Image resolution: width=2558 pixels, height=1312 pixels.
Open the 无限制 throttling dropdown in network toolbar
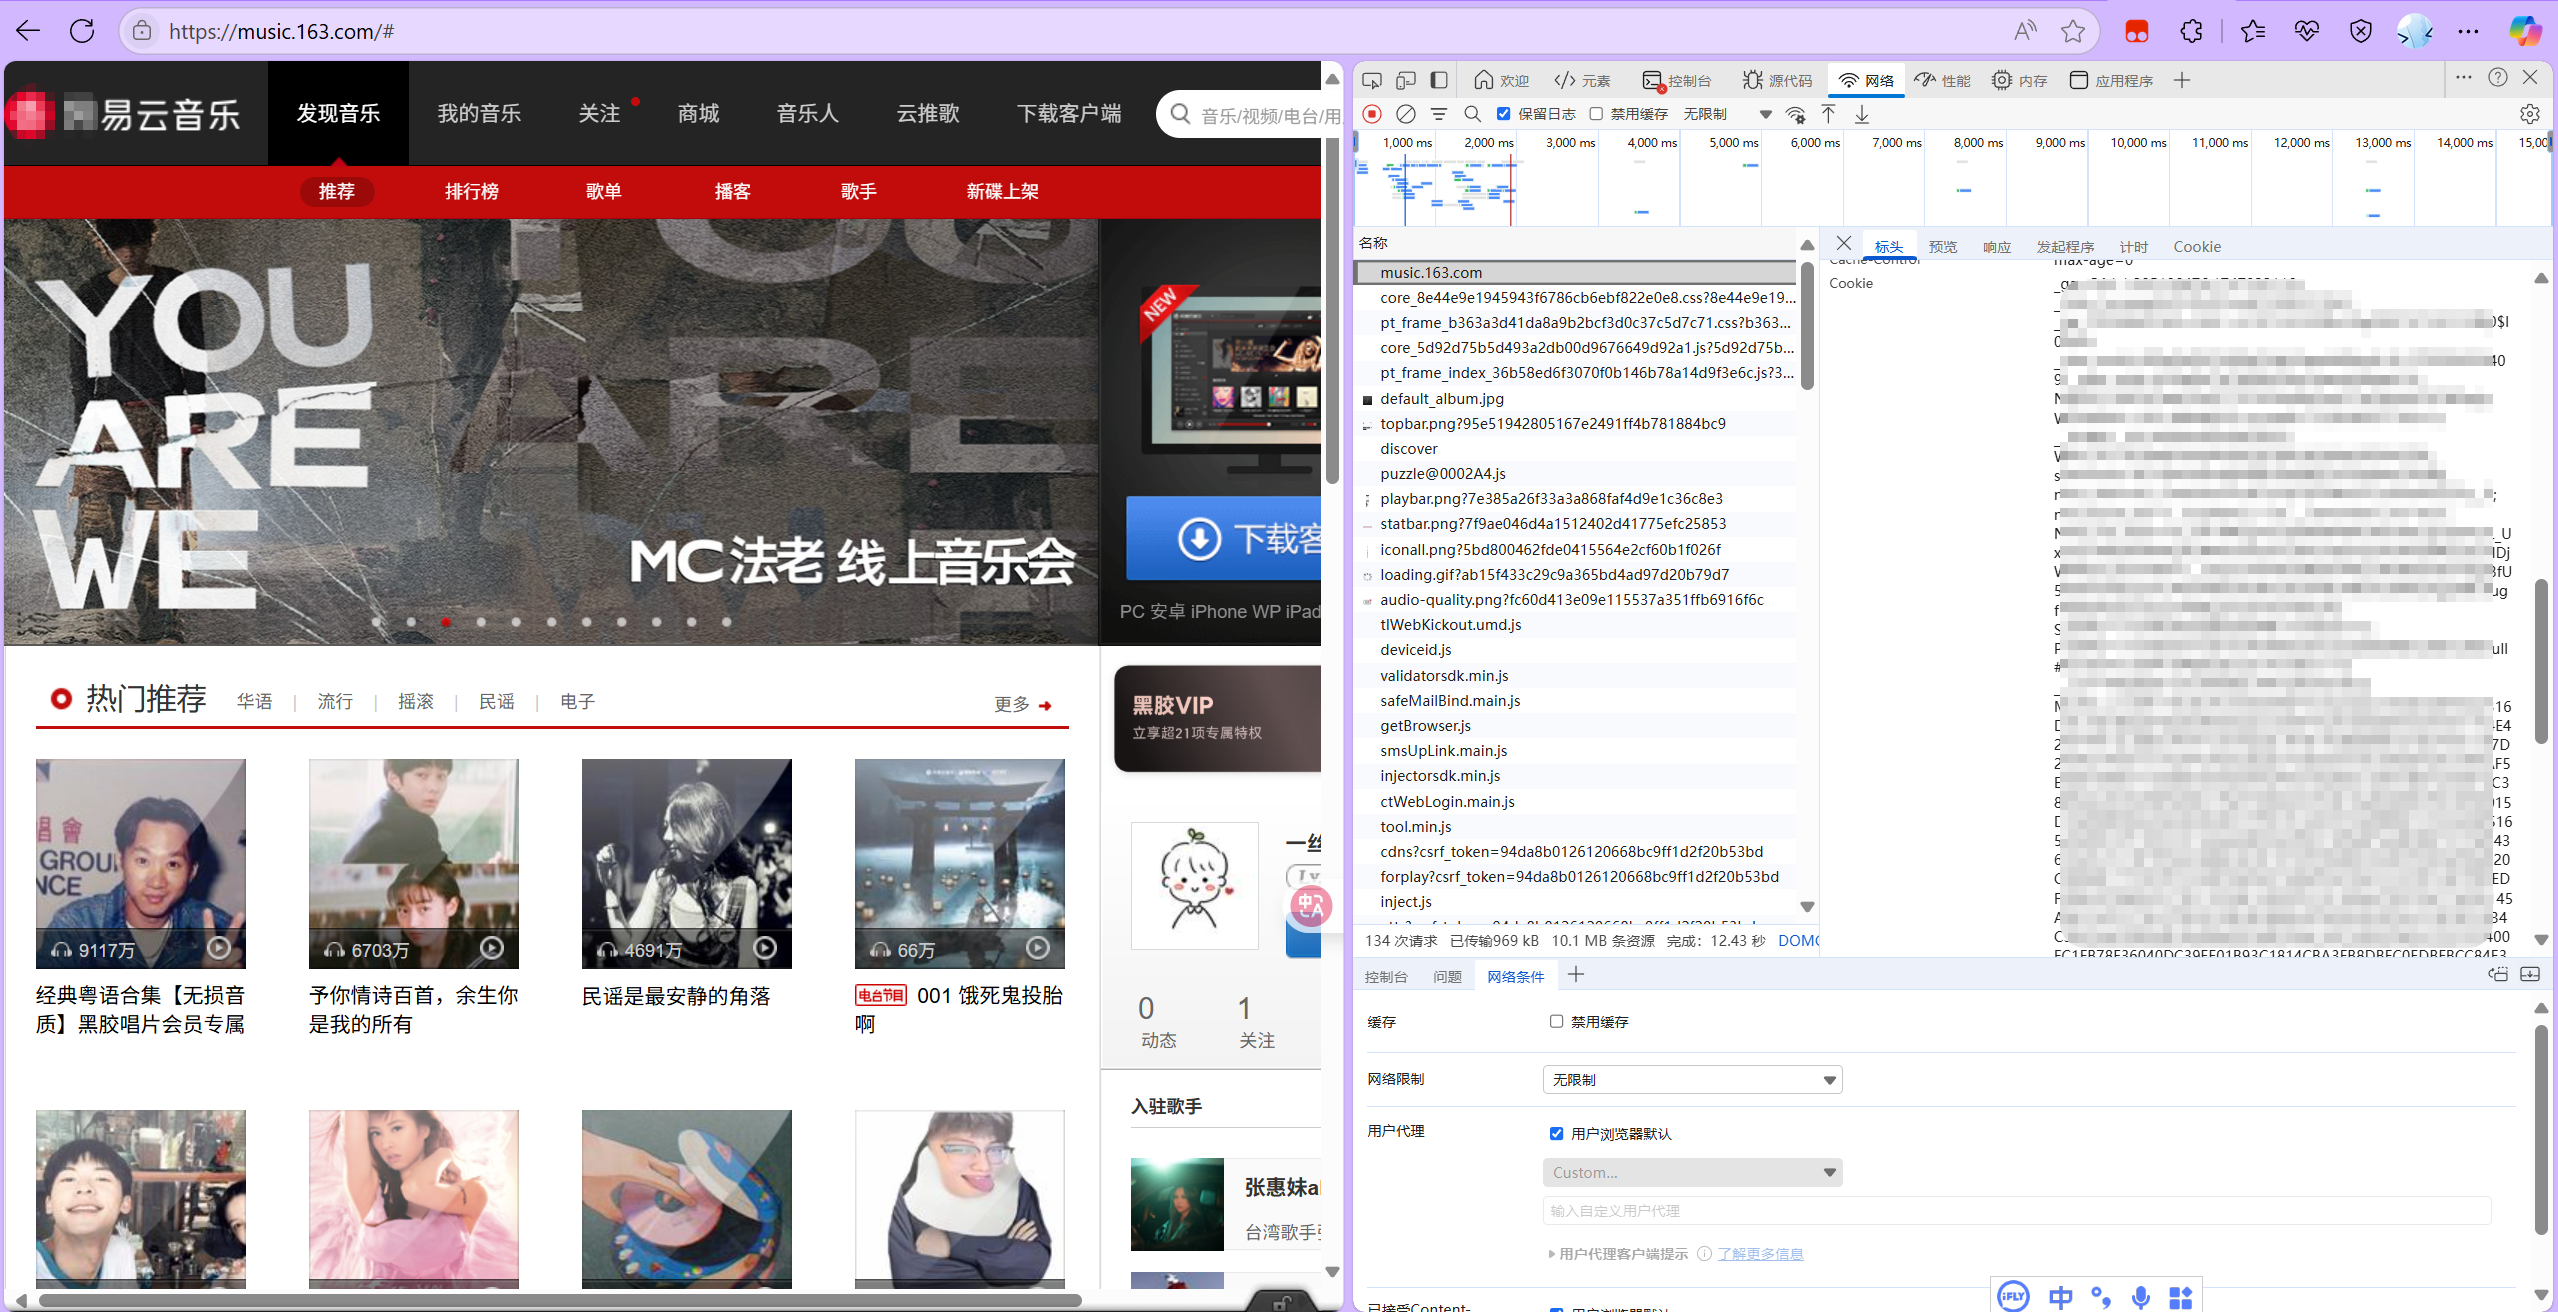point(1727,114)
